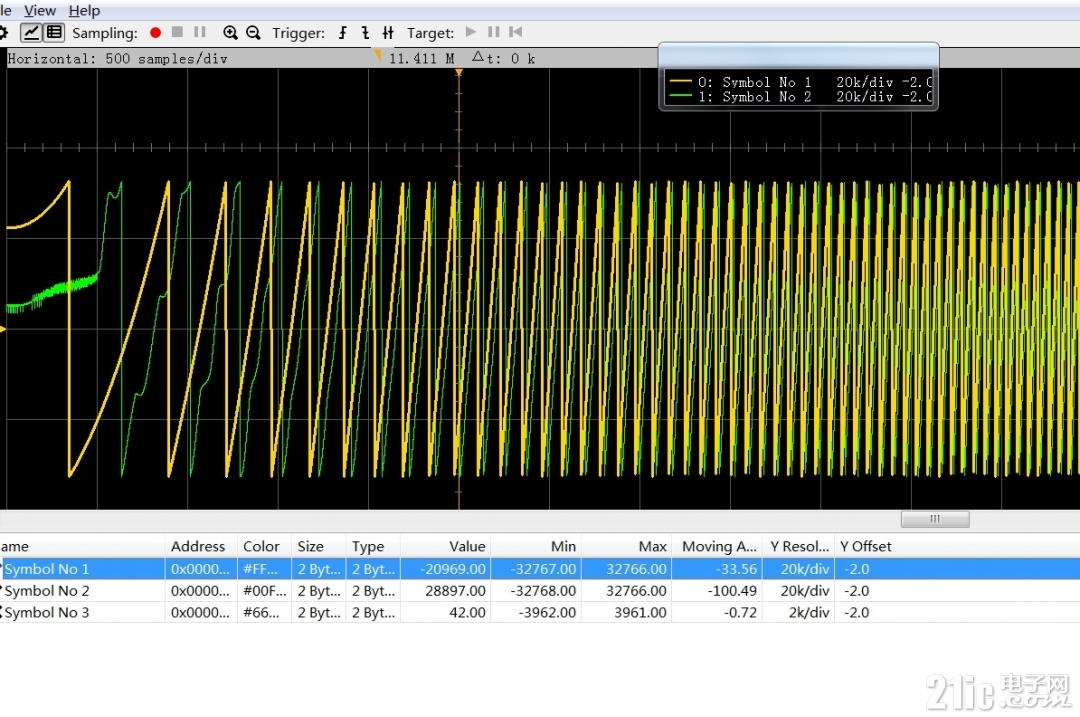The width and height of the screenshot is (1080, 717).
Task: Click the Y Resol... column header
Action: point(799,546)
